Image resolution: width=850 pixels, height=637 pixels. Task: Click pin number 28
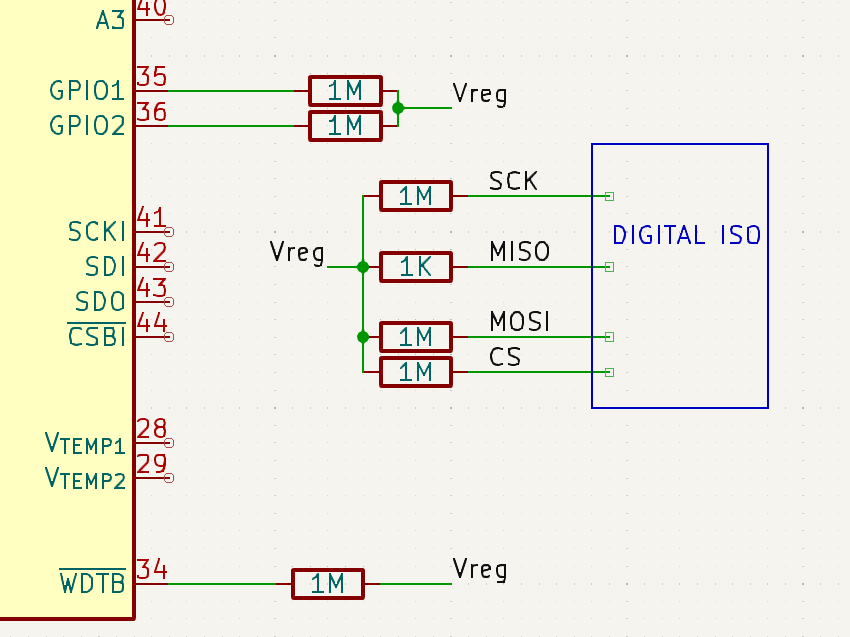click(x=152, y=429)
